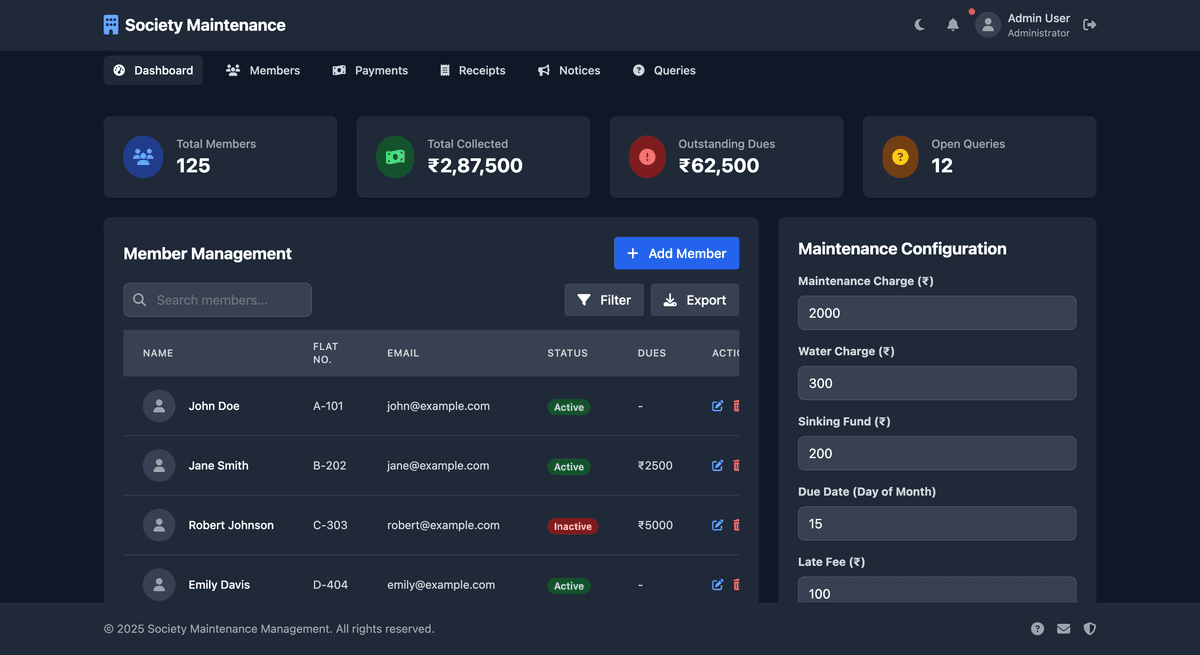Toggle dark mode with the moon icon

click(x=920, y=25)
